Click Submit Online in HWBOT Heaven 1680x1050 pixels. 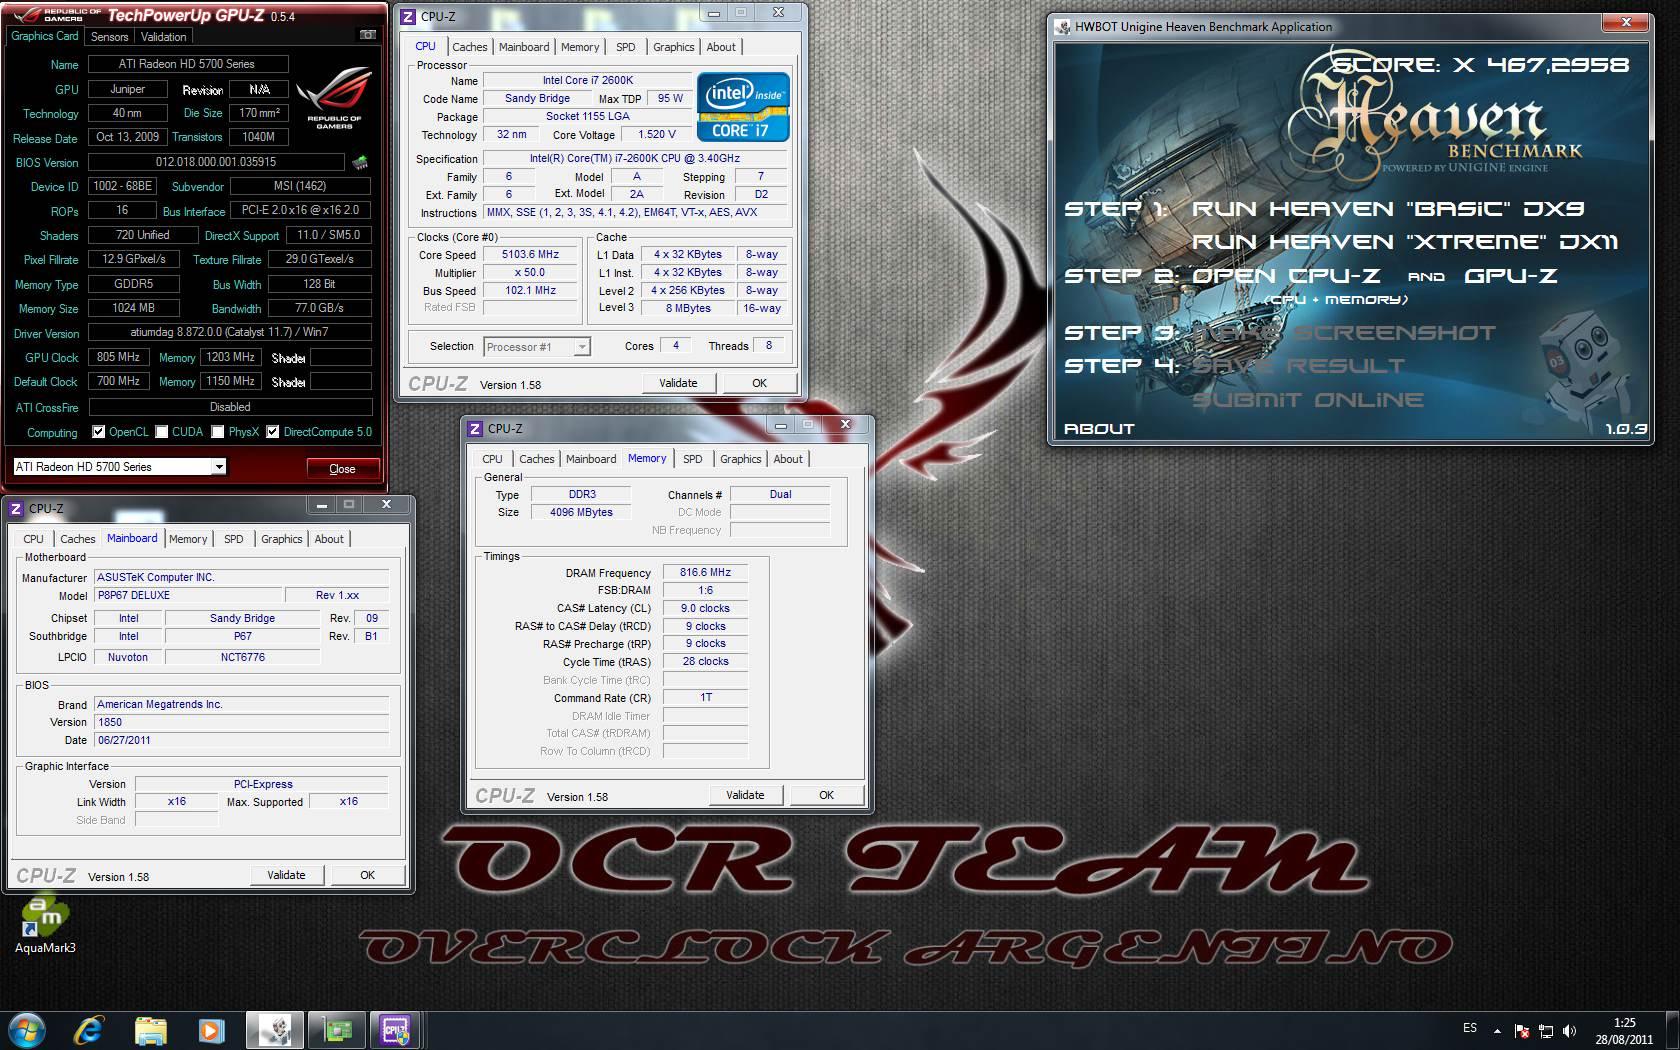tap(1308, 400)
